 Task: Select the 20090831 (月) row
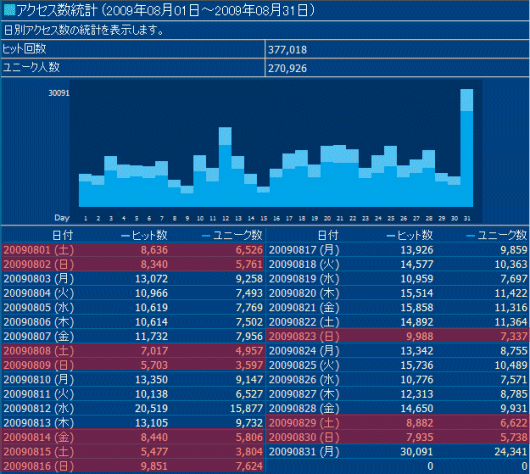(398, 452)
